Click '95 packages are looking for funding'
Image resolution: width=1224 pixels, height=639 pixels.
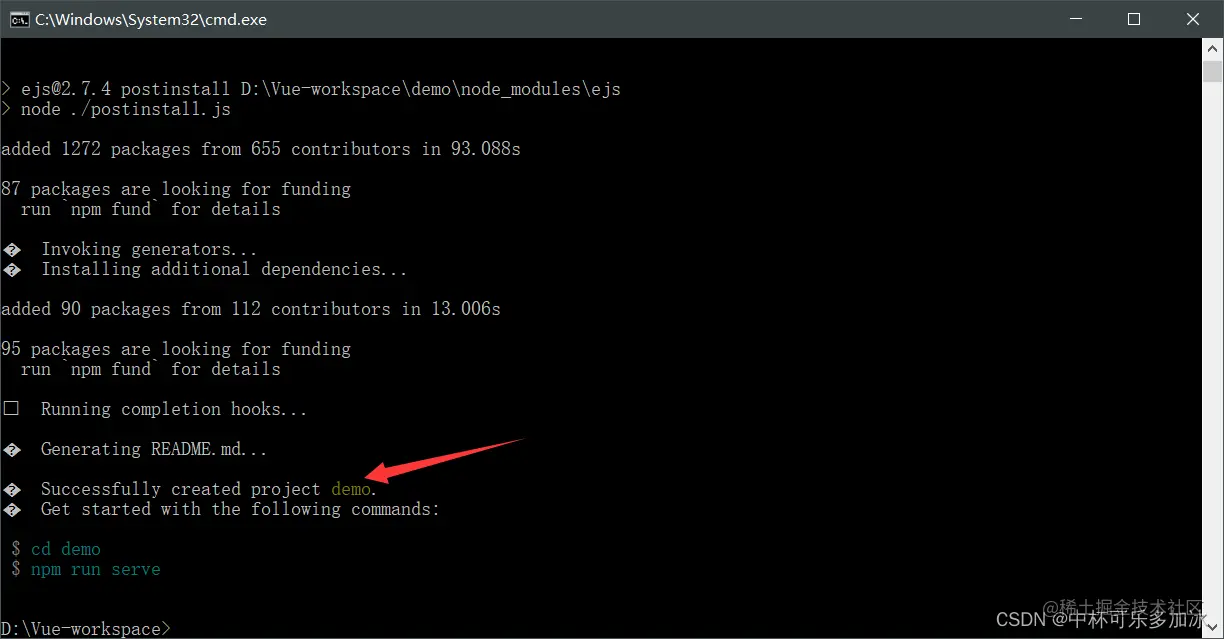(x=176, y=349)
